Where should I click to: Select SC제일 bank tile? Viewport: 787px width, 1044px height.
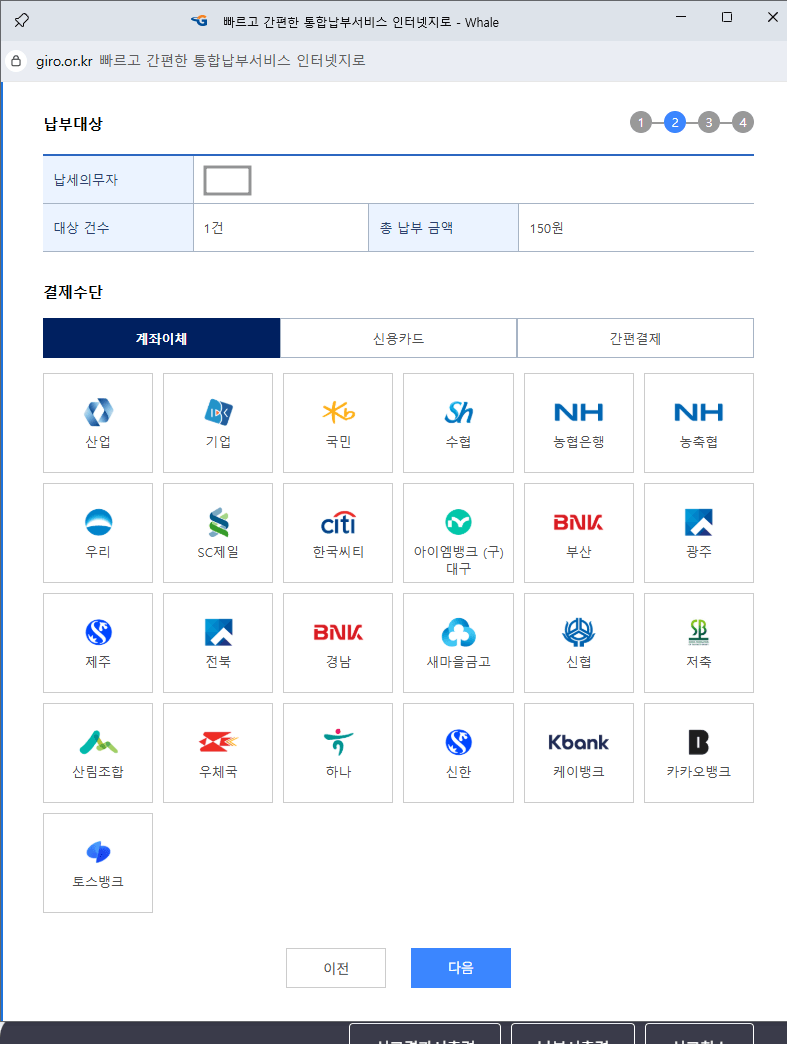point(218,533)
